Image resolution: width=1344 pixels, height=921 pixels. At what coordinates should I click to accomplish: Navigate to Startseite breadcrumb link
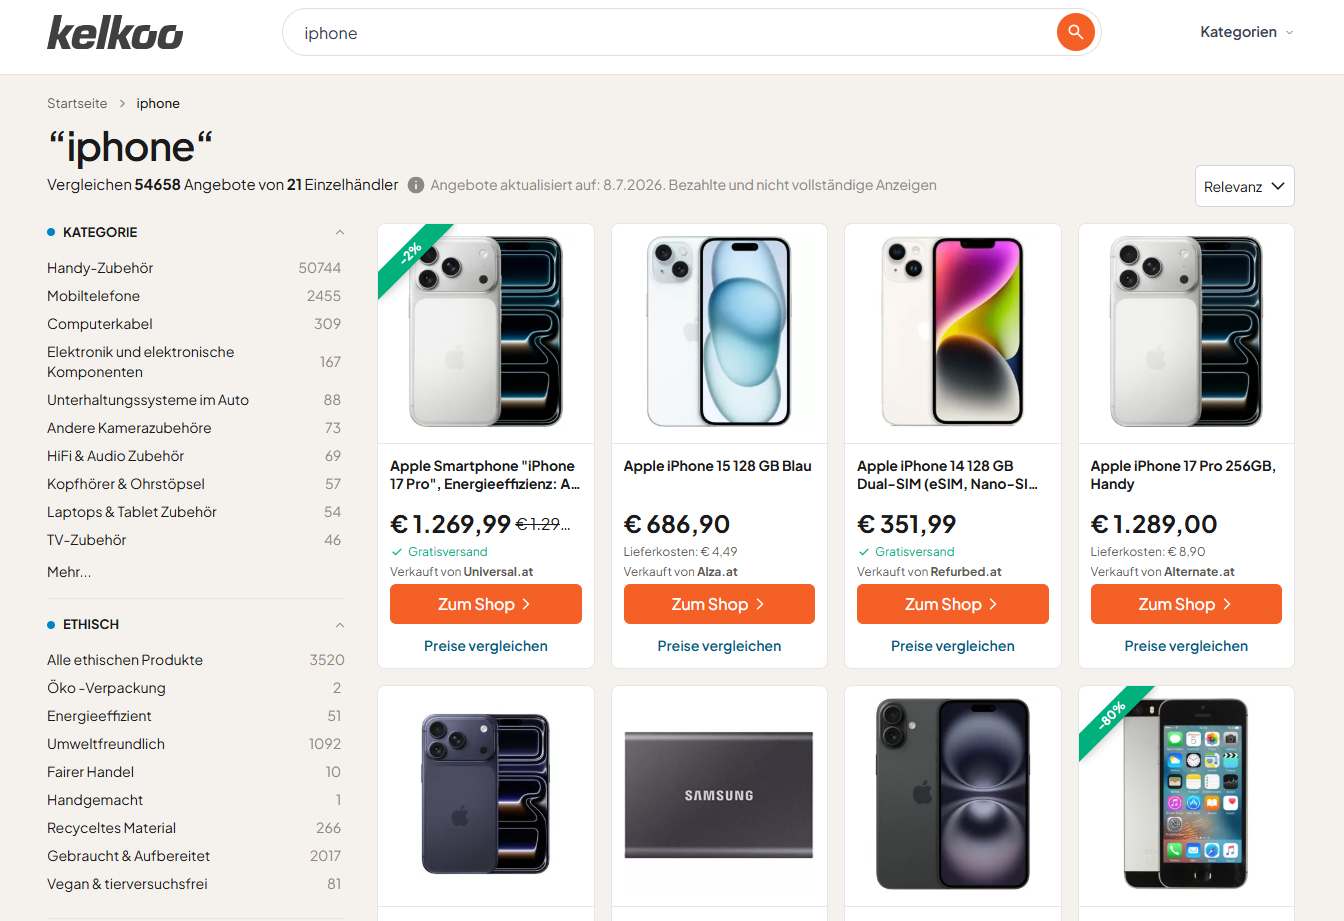77,103
